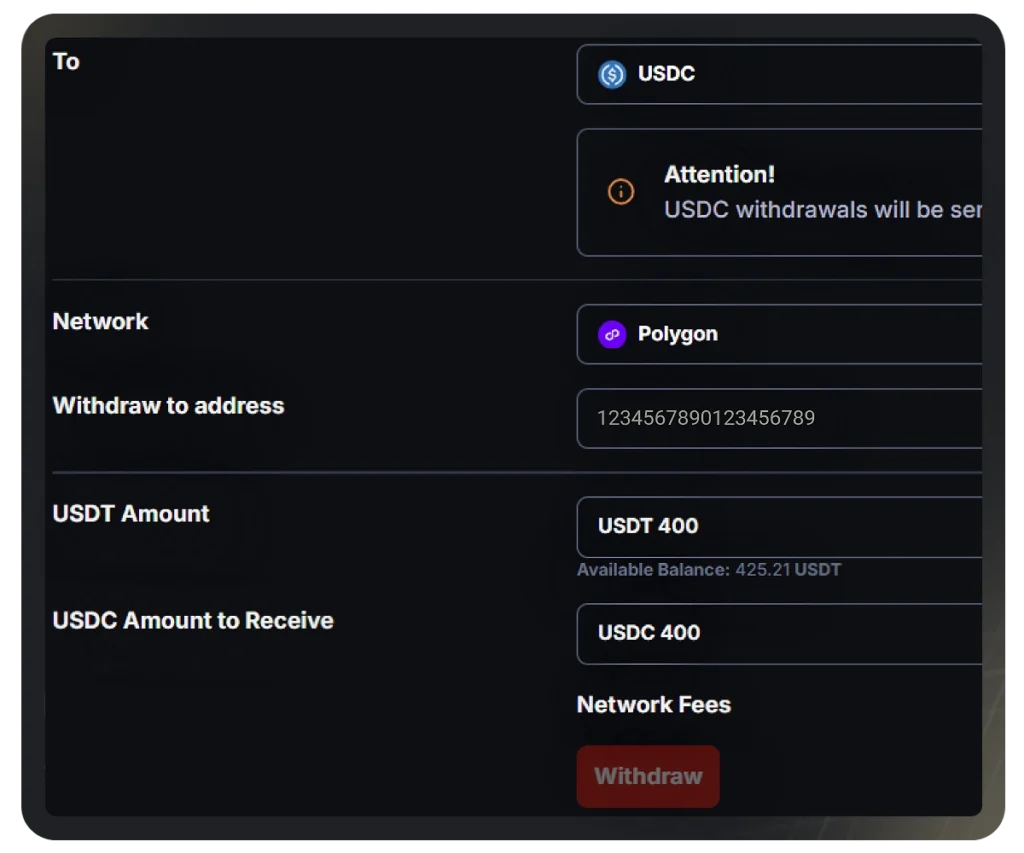
Task: Click the USDC withdrawals warning message
Action: [x=823, y=210]
